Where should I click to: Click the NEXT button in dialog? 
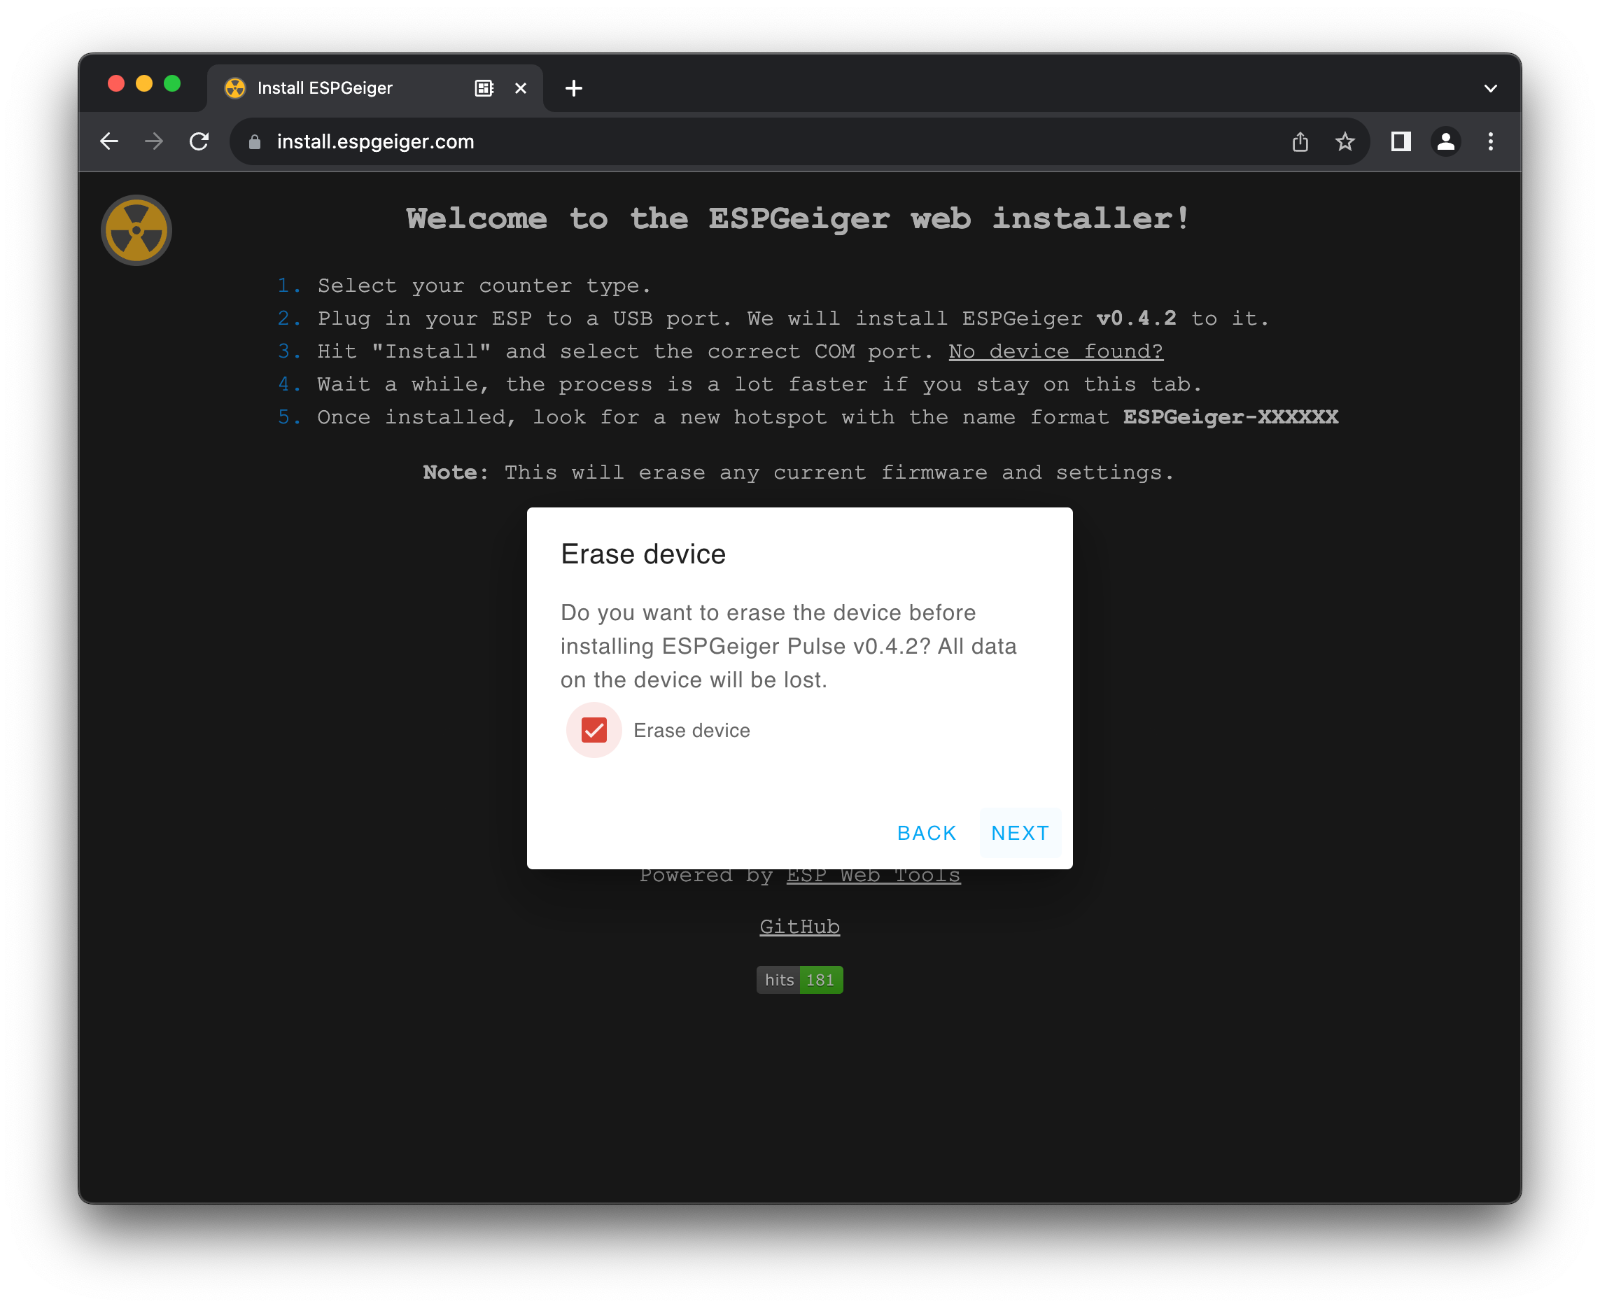(1020, 833)
